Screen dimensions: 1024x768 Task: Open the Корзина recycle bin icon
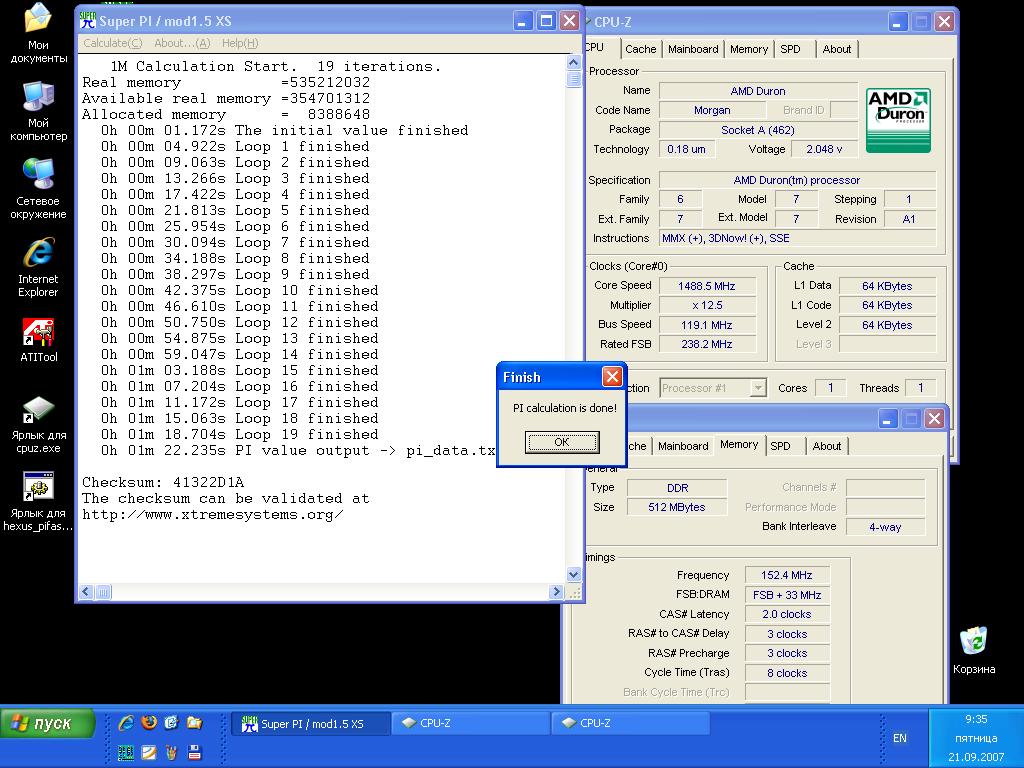coord(974,650)
